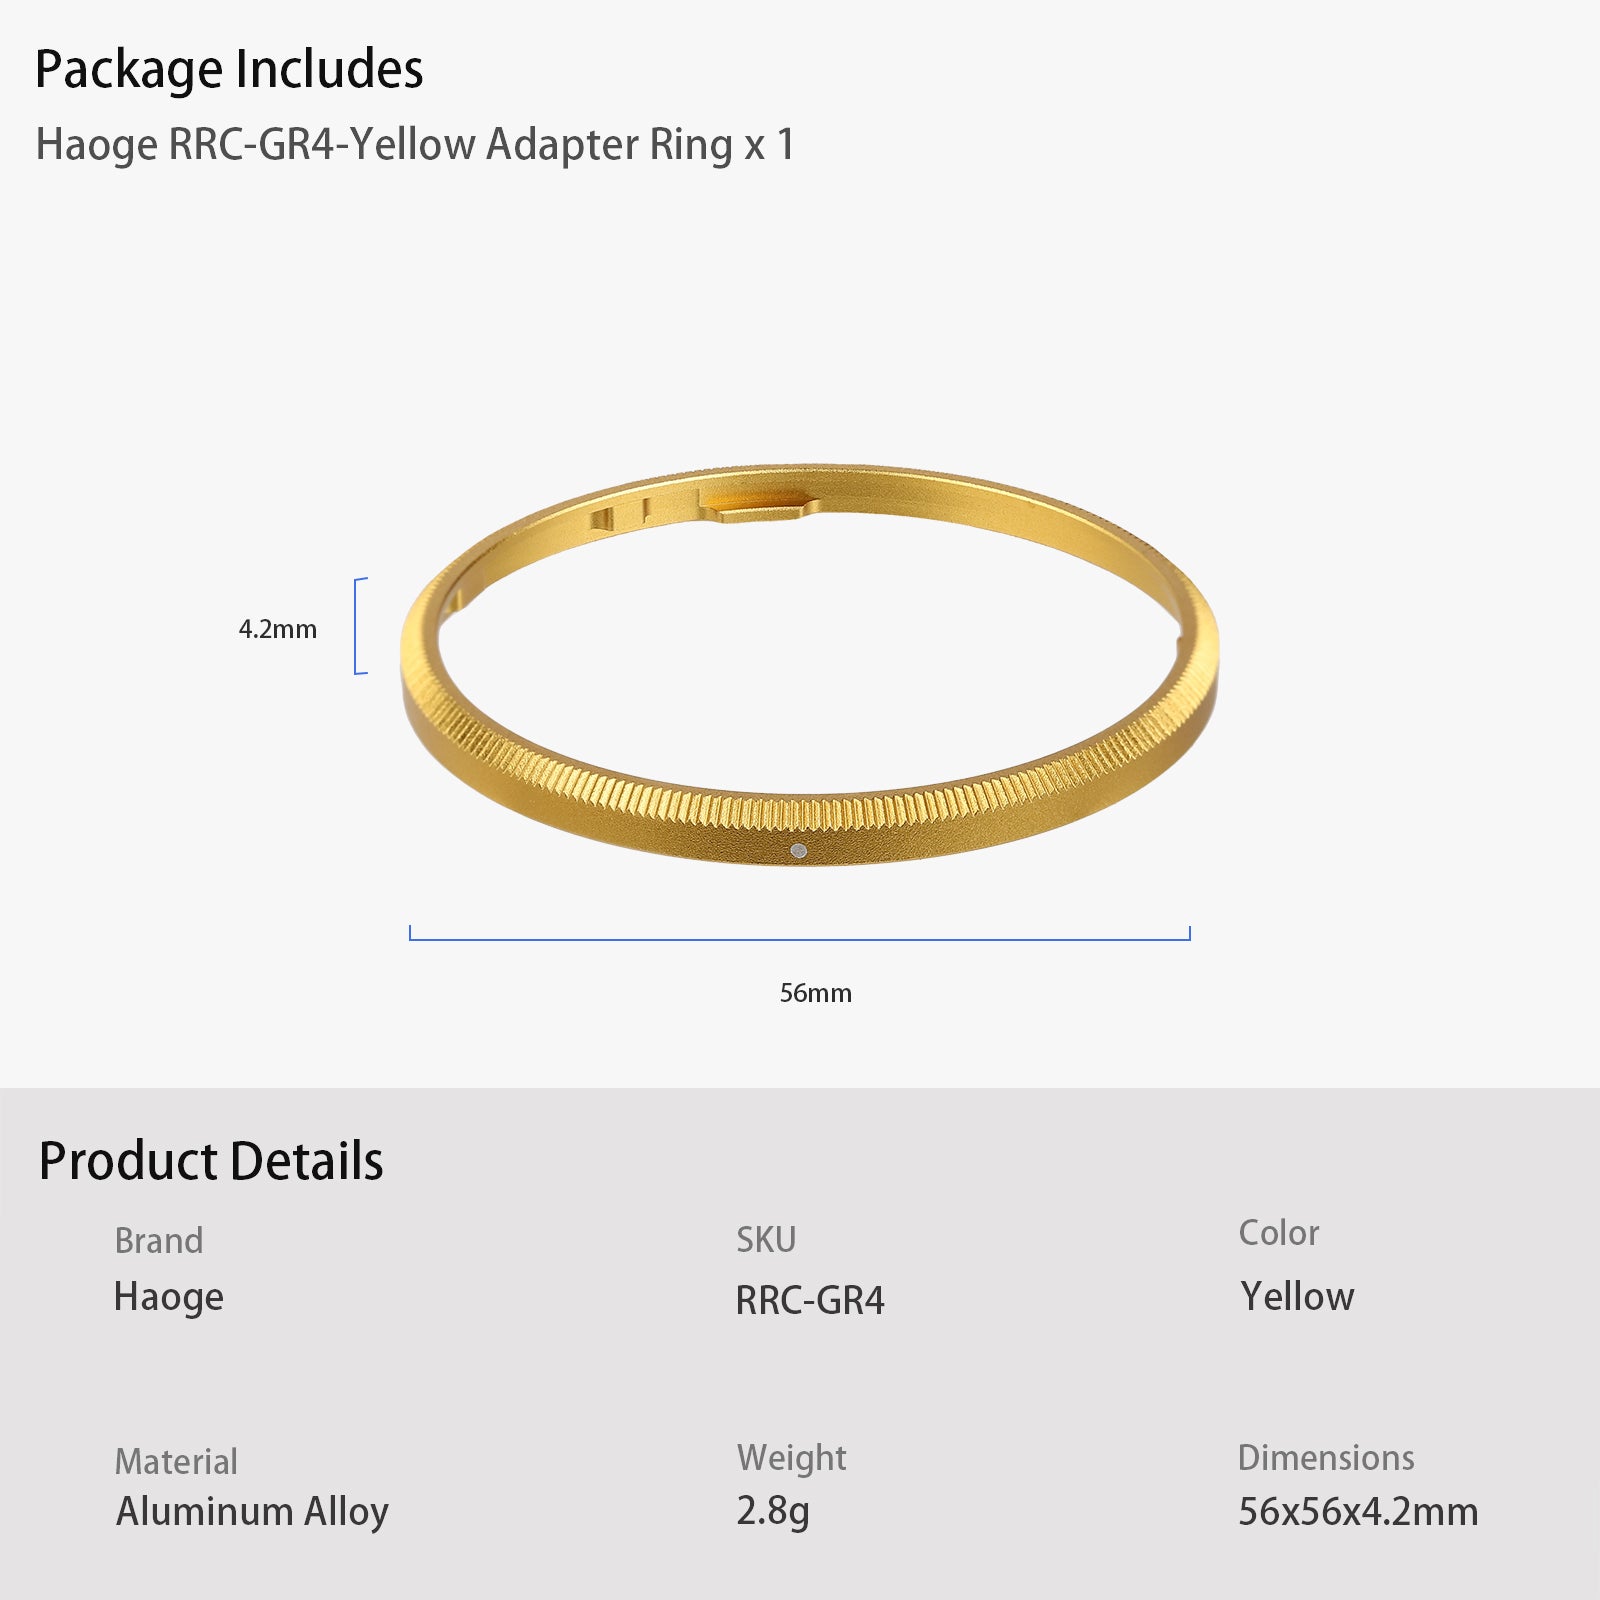Click the Weight field label

[791, 1458]
